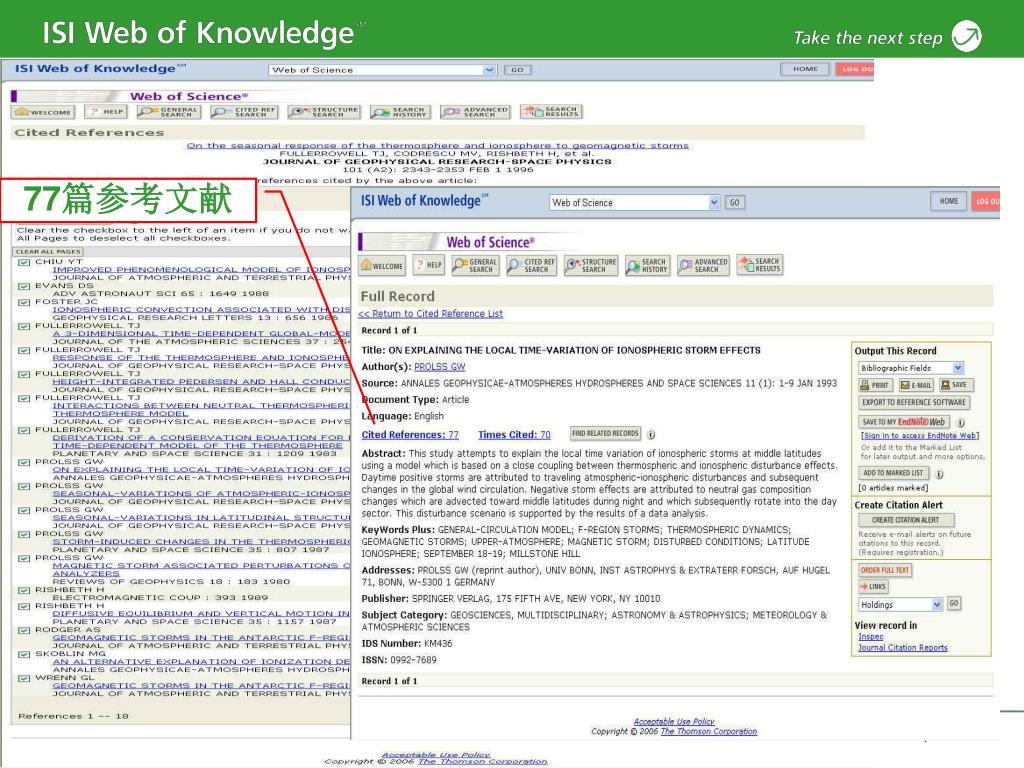
Task: Uncheck the EVANS DS reference checkbox
Action: tap(24, 286)
